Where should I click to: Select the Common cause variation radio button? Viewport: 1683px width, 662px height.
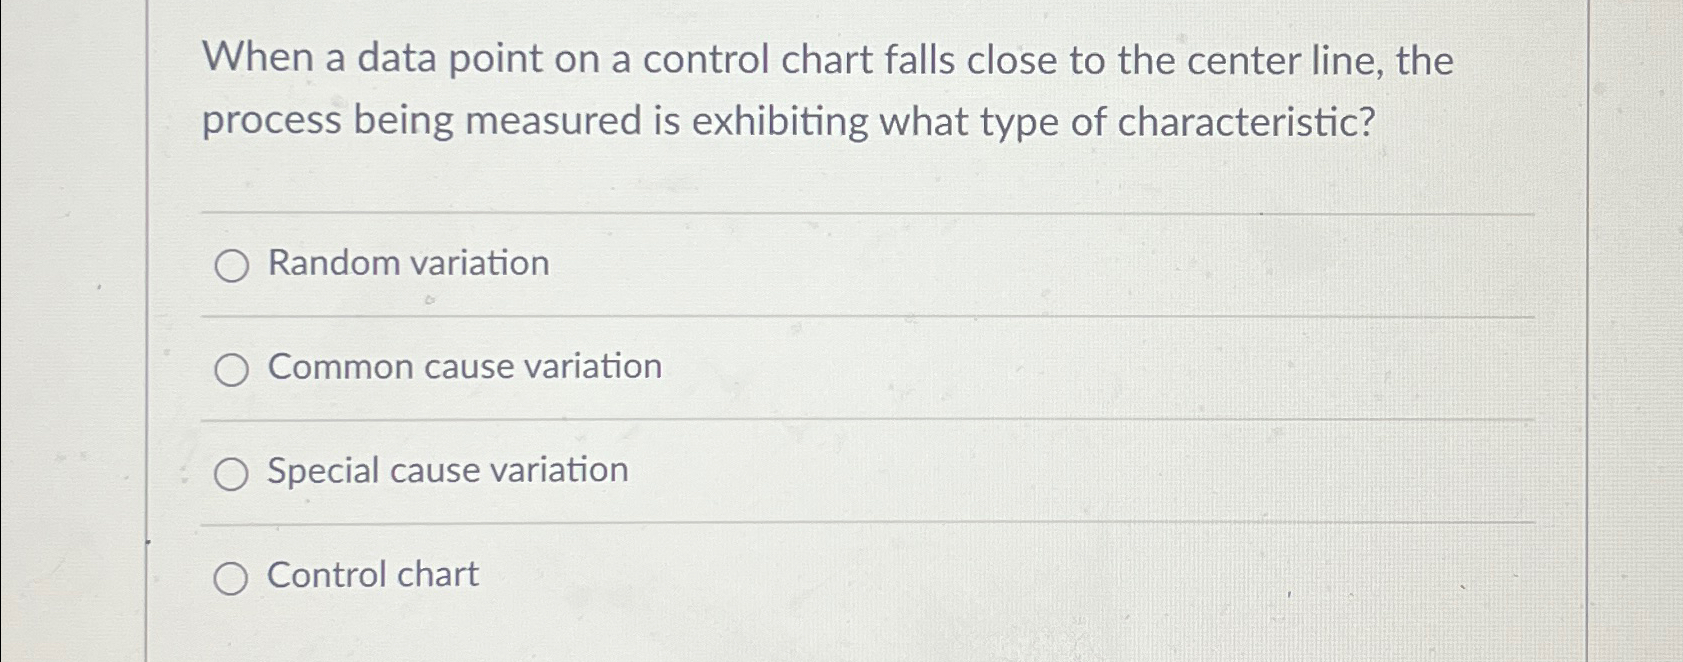click(233, 370)
